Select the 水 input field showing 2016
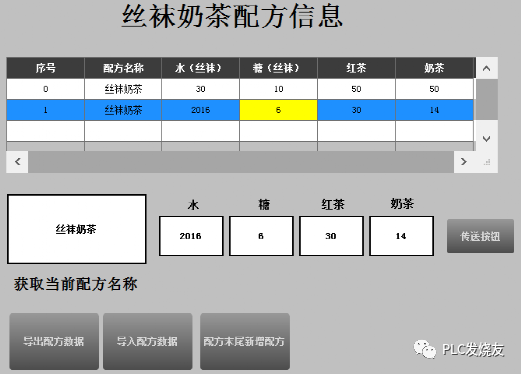This screenshot has height=374, width=521. point(191,236)
